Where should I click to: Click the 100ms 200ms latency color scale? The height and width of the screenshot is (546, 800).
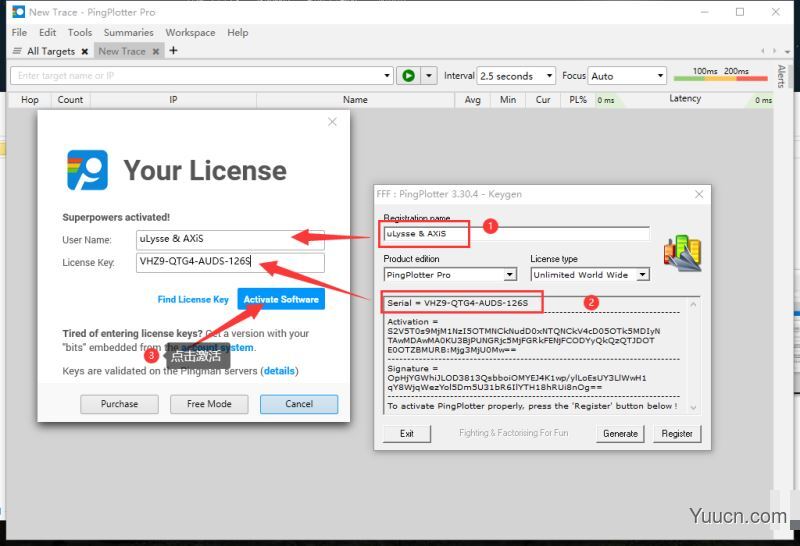click(720, 76)
